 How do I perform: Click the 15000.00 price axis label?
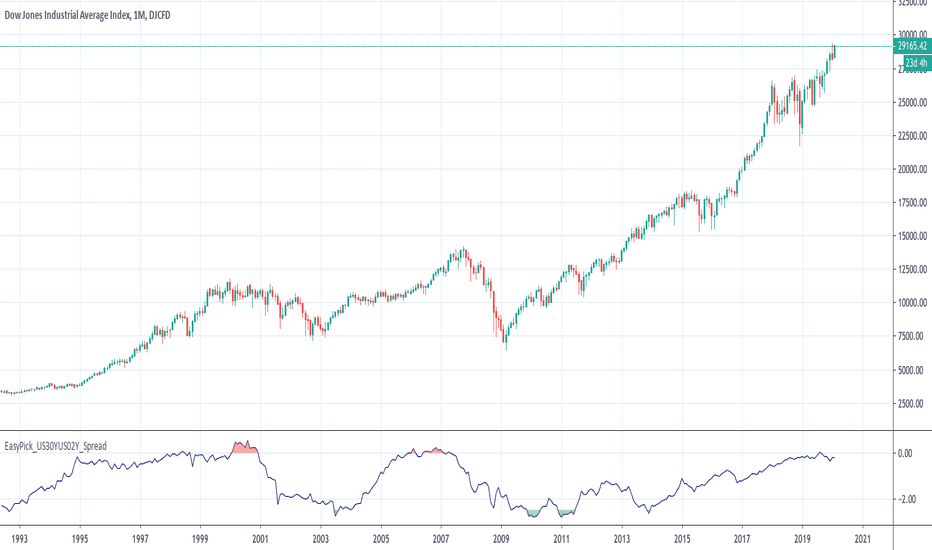coord(912,236)
